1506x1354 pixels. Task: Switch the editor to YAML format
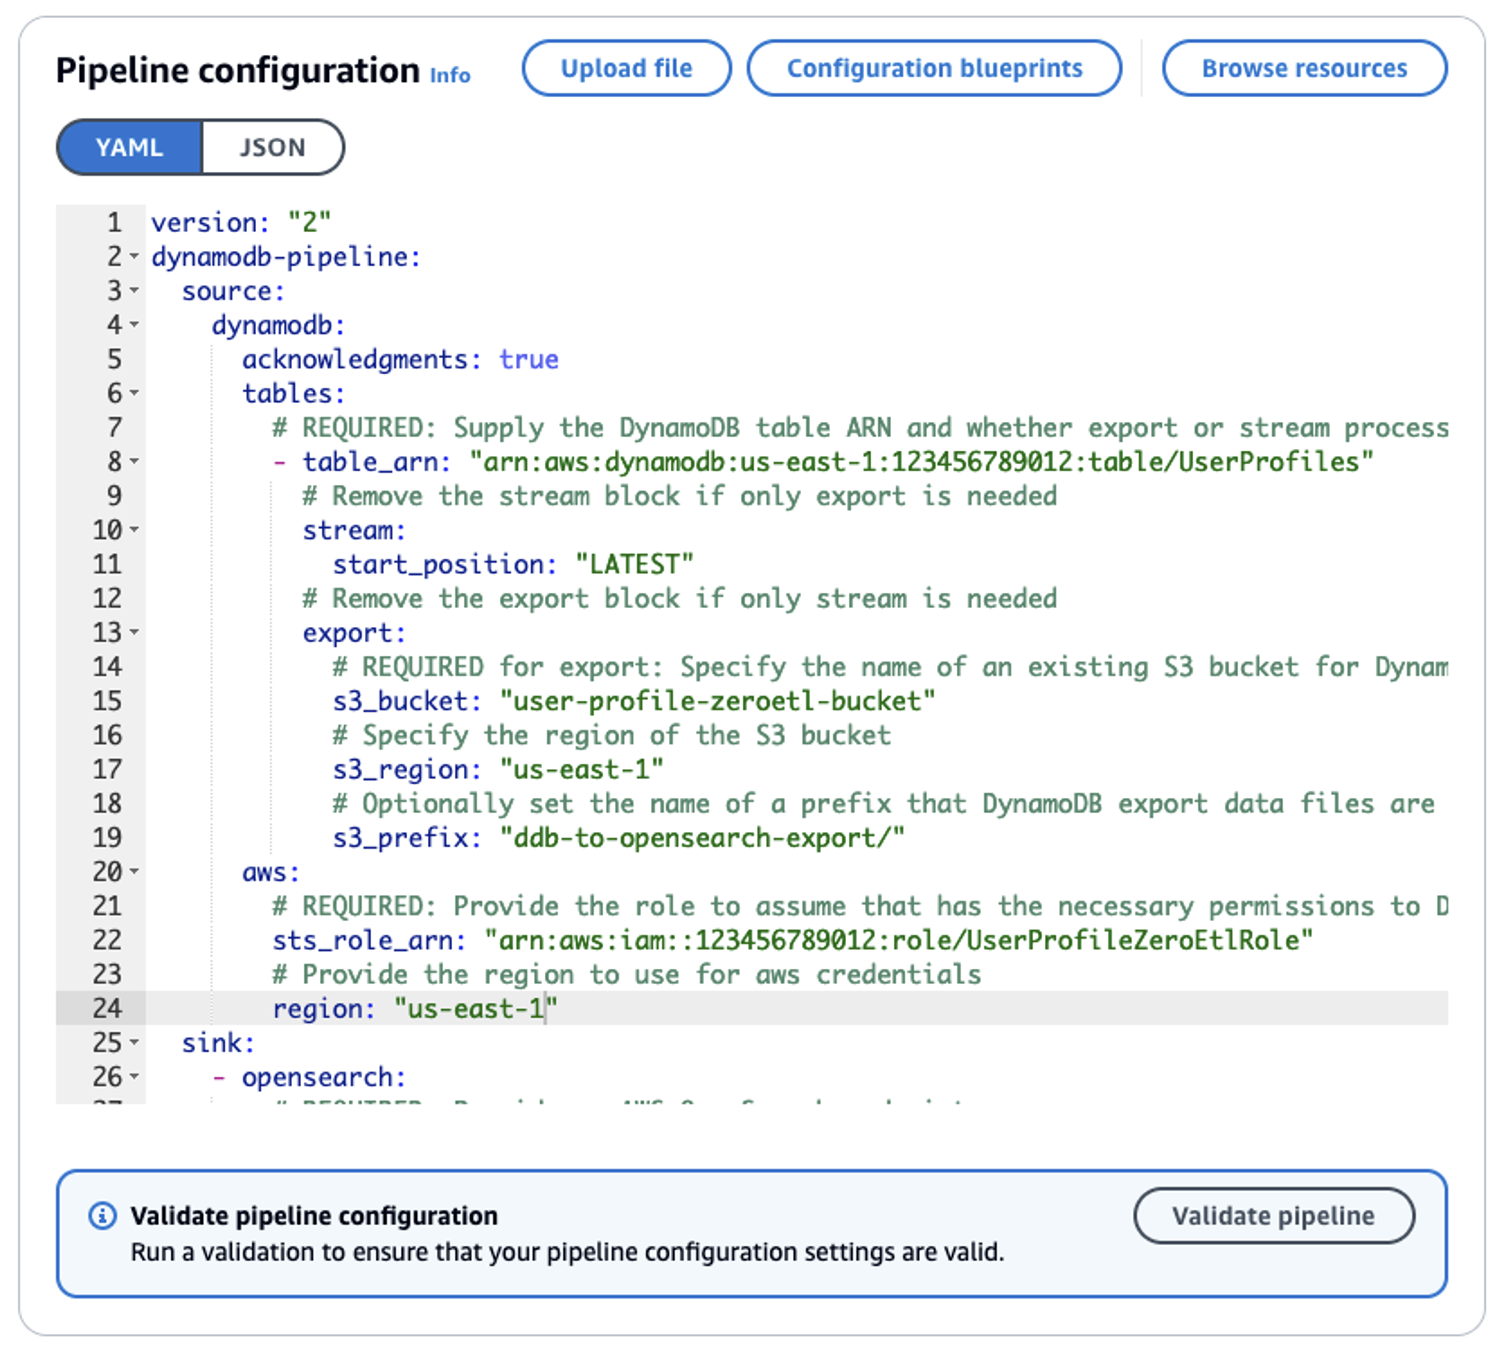click(x=129, y=148)
